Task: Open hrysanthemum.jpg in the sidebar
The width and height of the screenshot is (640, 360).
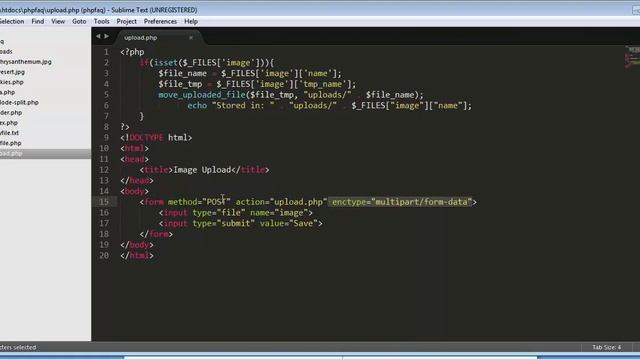Action: tap(26, 62)
